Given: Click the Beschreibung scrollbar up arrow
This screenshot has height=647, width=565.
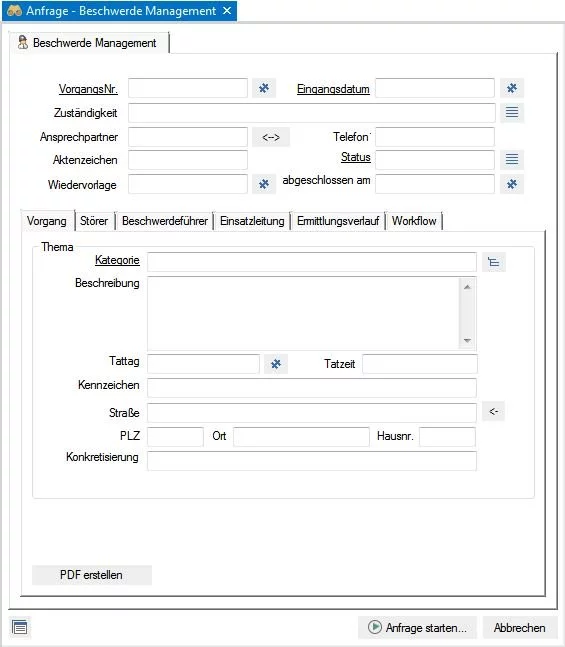Looking at the screenshot, I should coord(467,287).
